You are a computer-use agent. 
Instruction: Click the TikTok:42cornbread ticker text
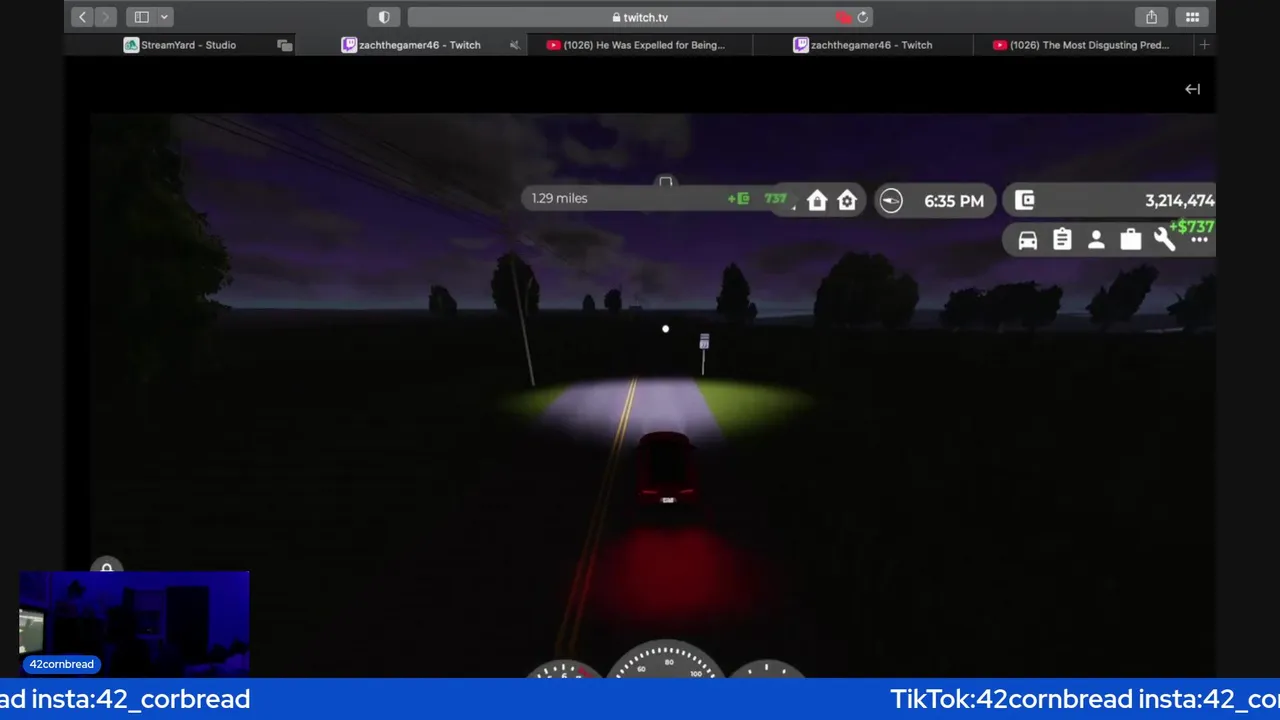point(1011,699)
